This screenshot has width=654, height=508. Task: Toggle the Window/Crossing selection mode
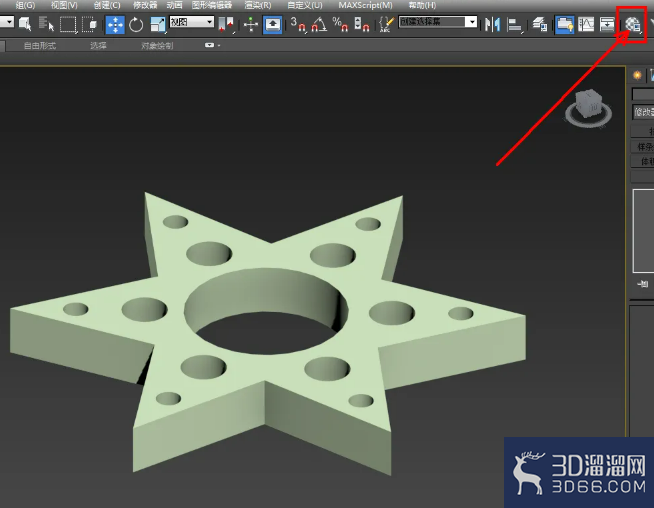pos(89,24)
